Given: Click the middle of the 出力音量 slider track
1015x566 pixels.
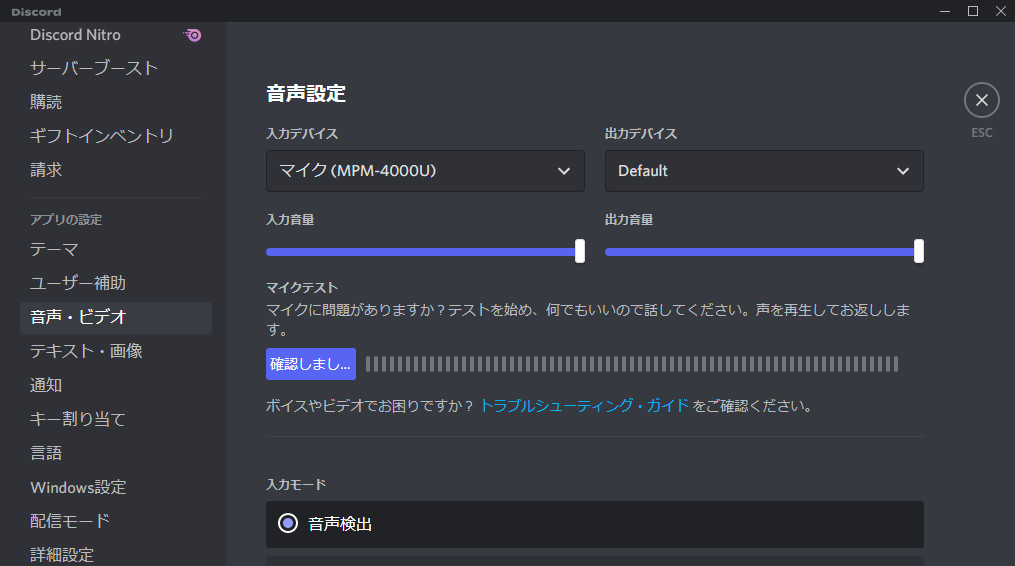Looking at the screenshot, I should (x=764, y=252).
